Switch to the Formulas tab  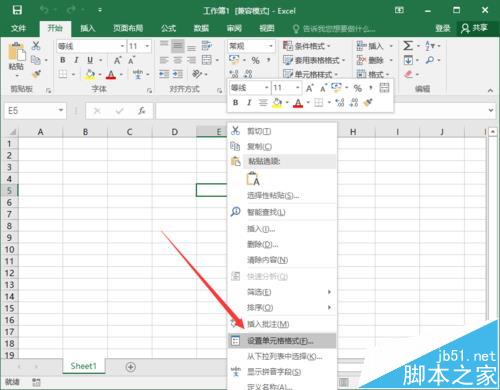click(x=168, y=28)
